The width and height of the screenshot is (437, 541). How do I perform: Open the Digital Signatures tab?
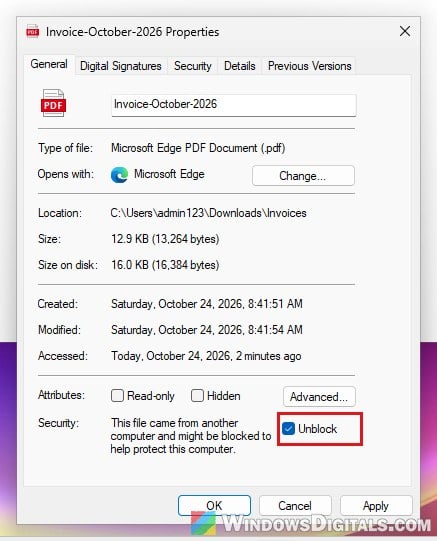121,66
